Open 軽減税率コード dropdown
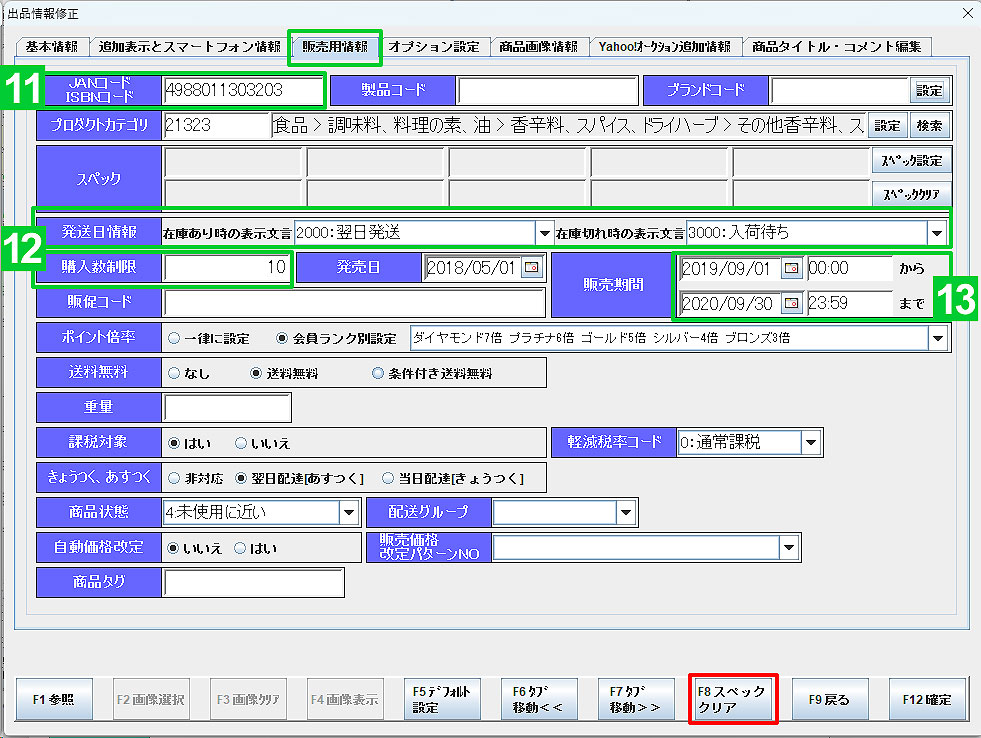The height and width of the screenshot is (738, 981). (x=810, y=442)
